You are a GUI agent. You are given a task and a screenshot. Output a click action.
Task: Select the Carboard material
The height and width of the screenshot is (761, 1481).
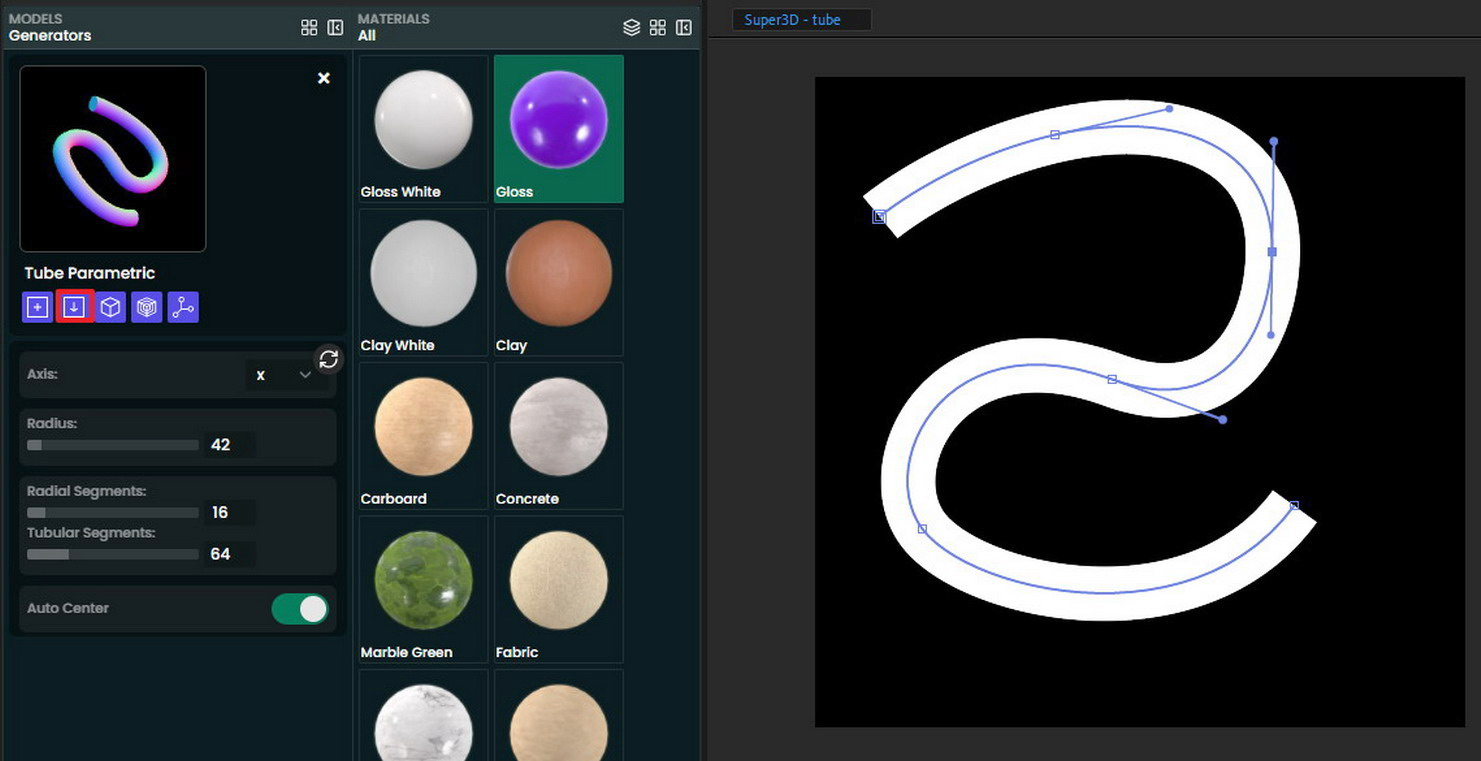tap(423, 436)
